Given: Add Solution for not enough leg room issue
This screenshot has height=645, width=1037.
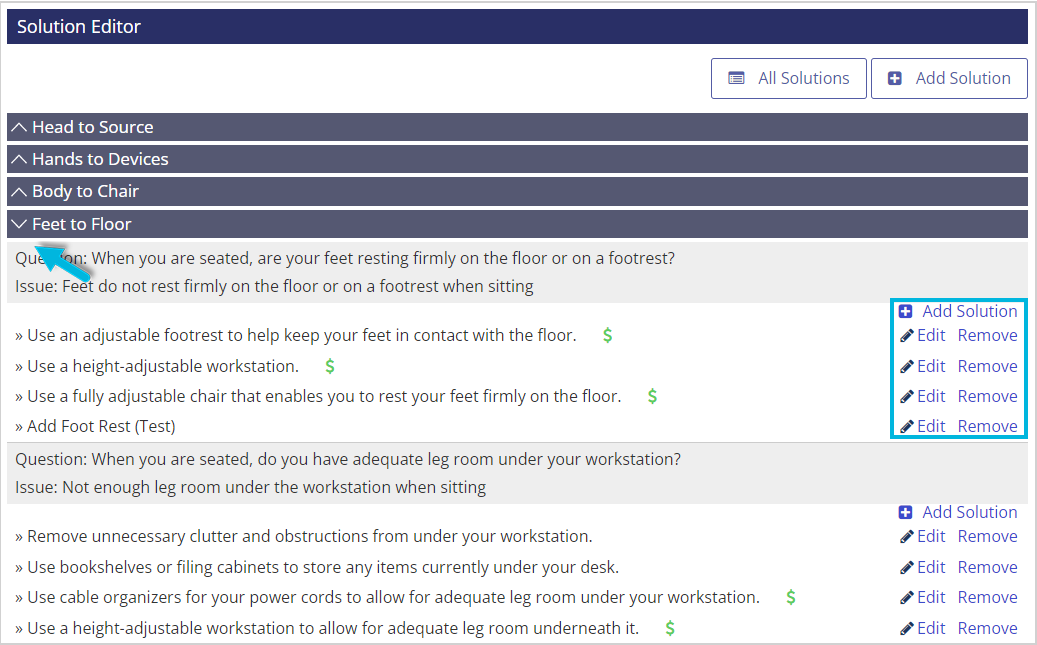Looking at the screenshot, I should pos(970,512).
